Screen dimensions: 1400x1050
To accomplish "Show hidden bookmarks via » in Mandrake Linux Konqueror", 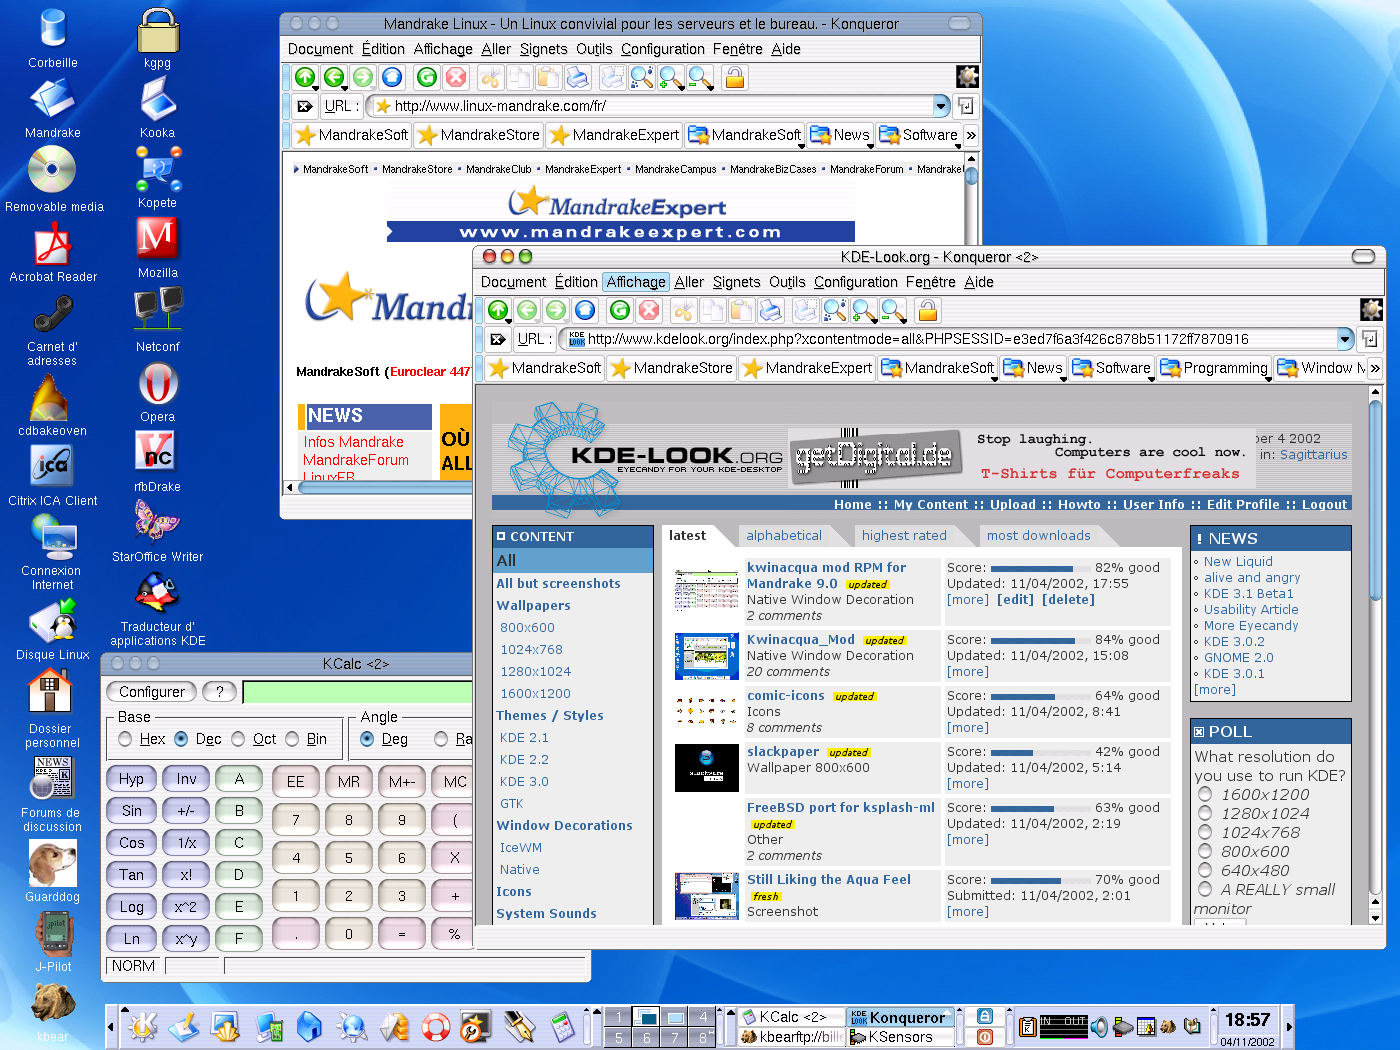I will click(970, 135).
